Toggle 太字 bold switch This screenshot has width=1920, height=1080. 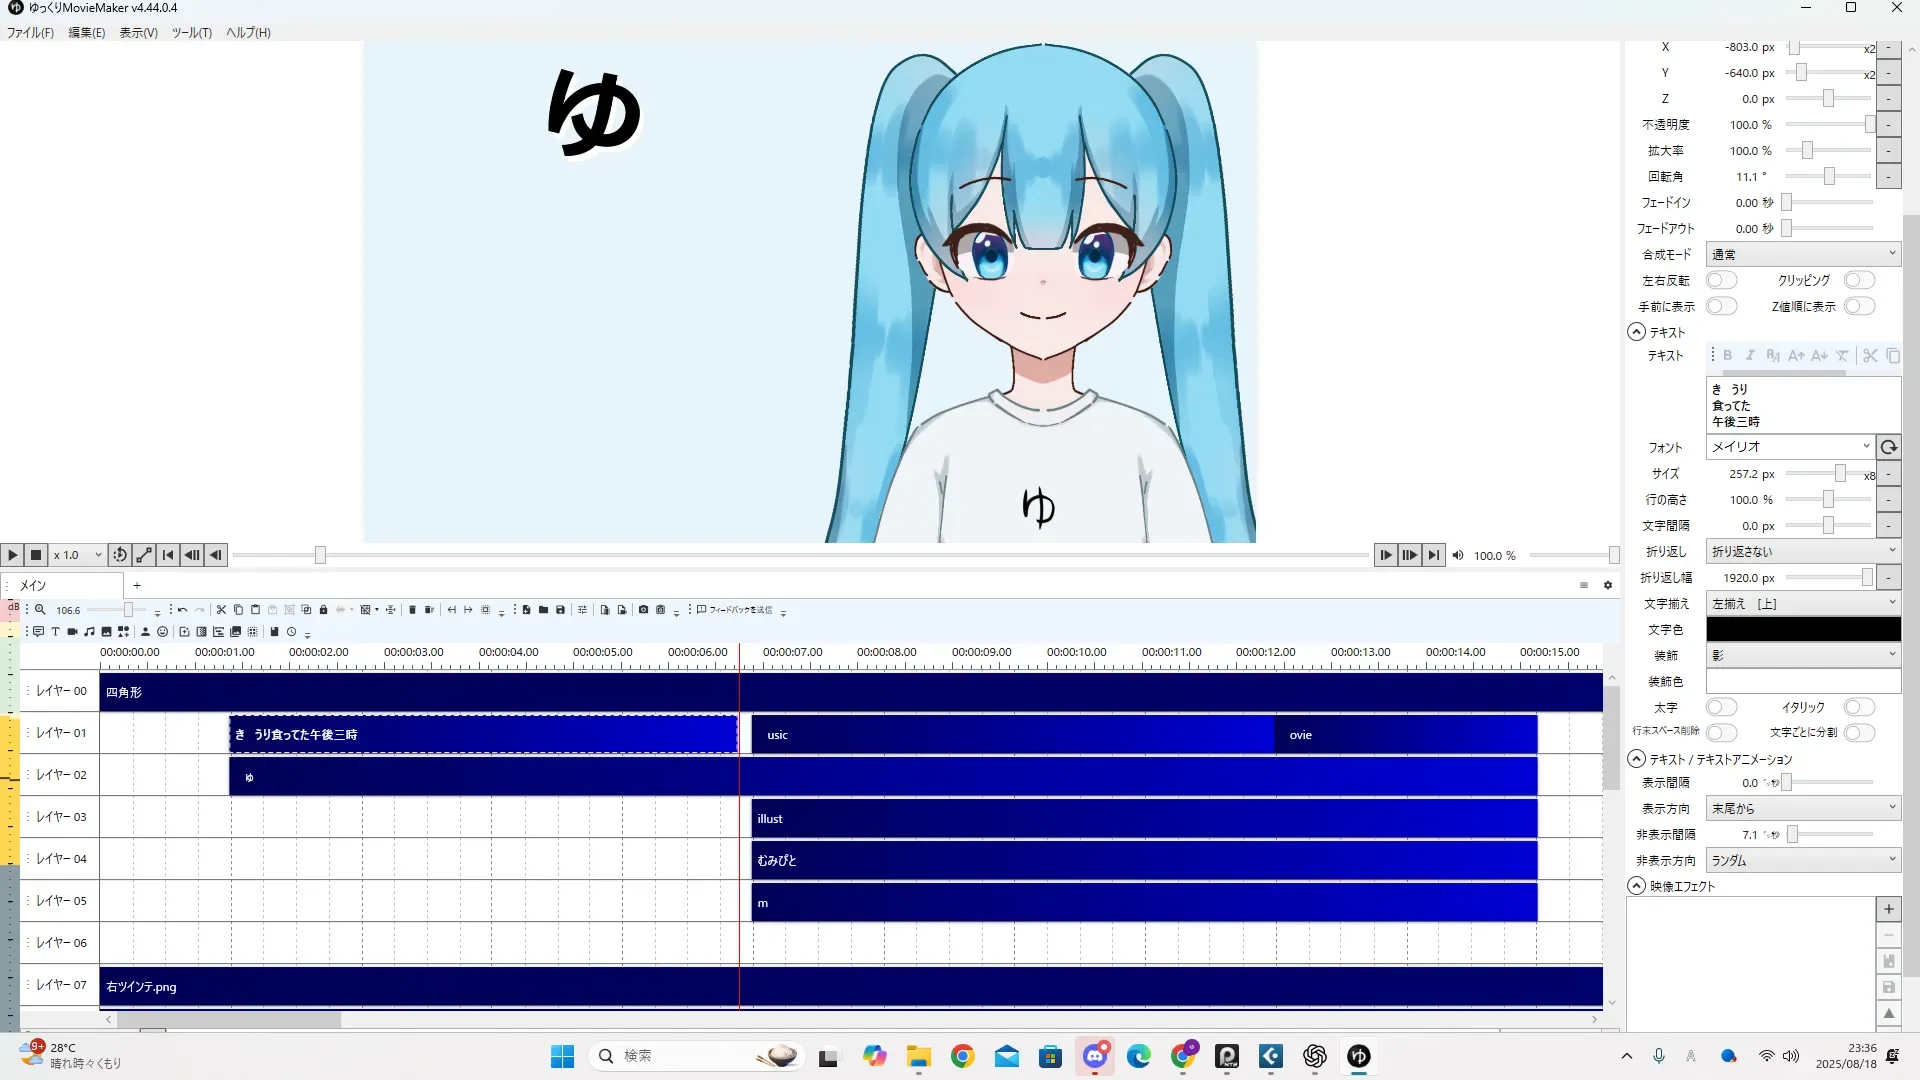(1720, 707)
